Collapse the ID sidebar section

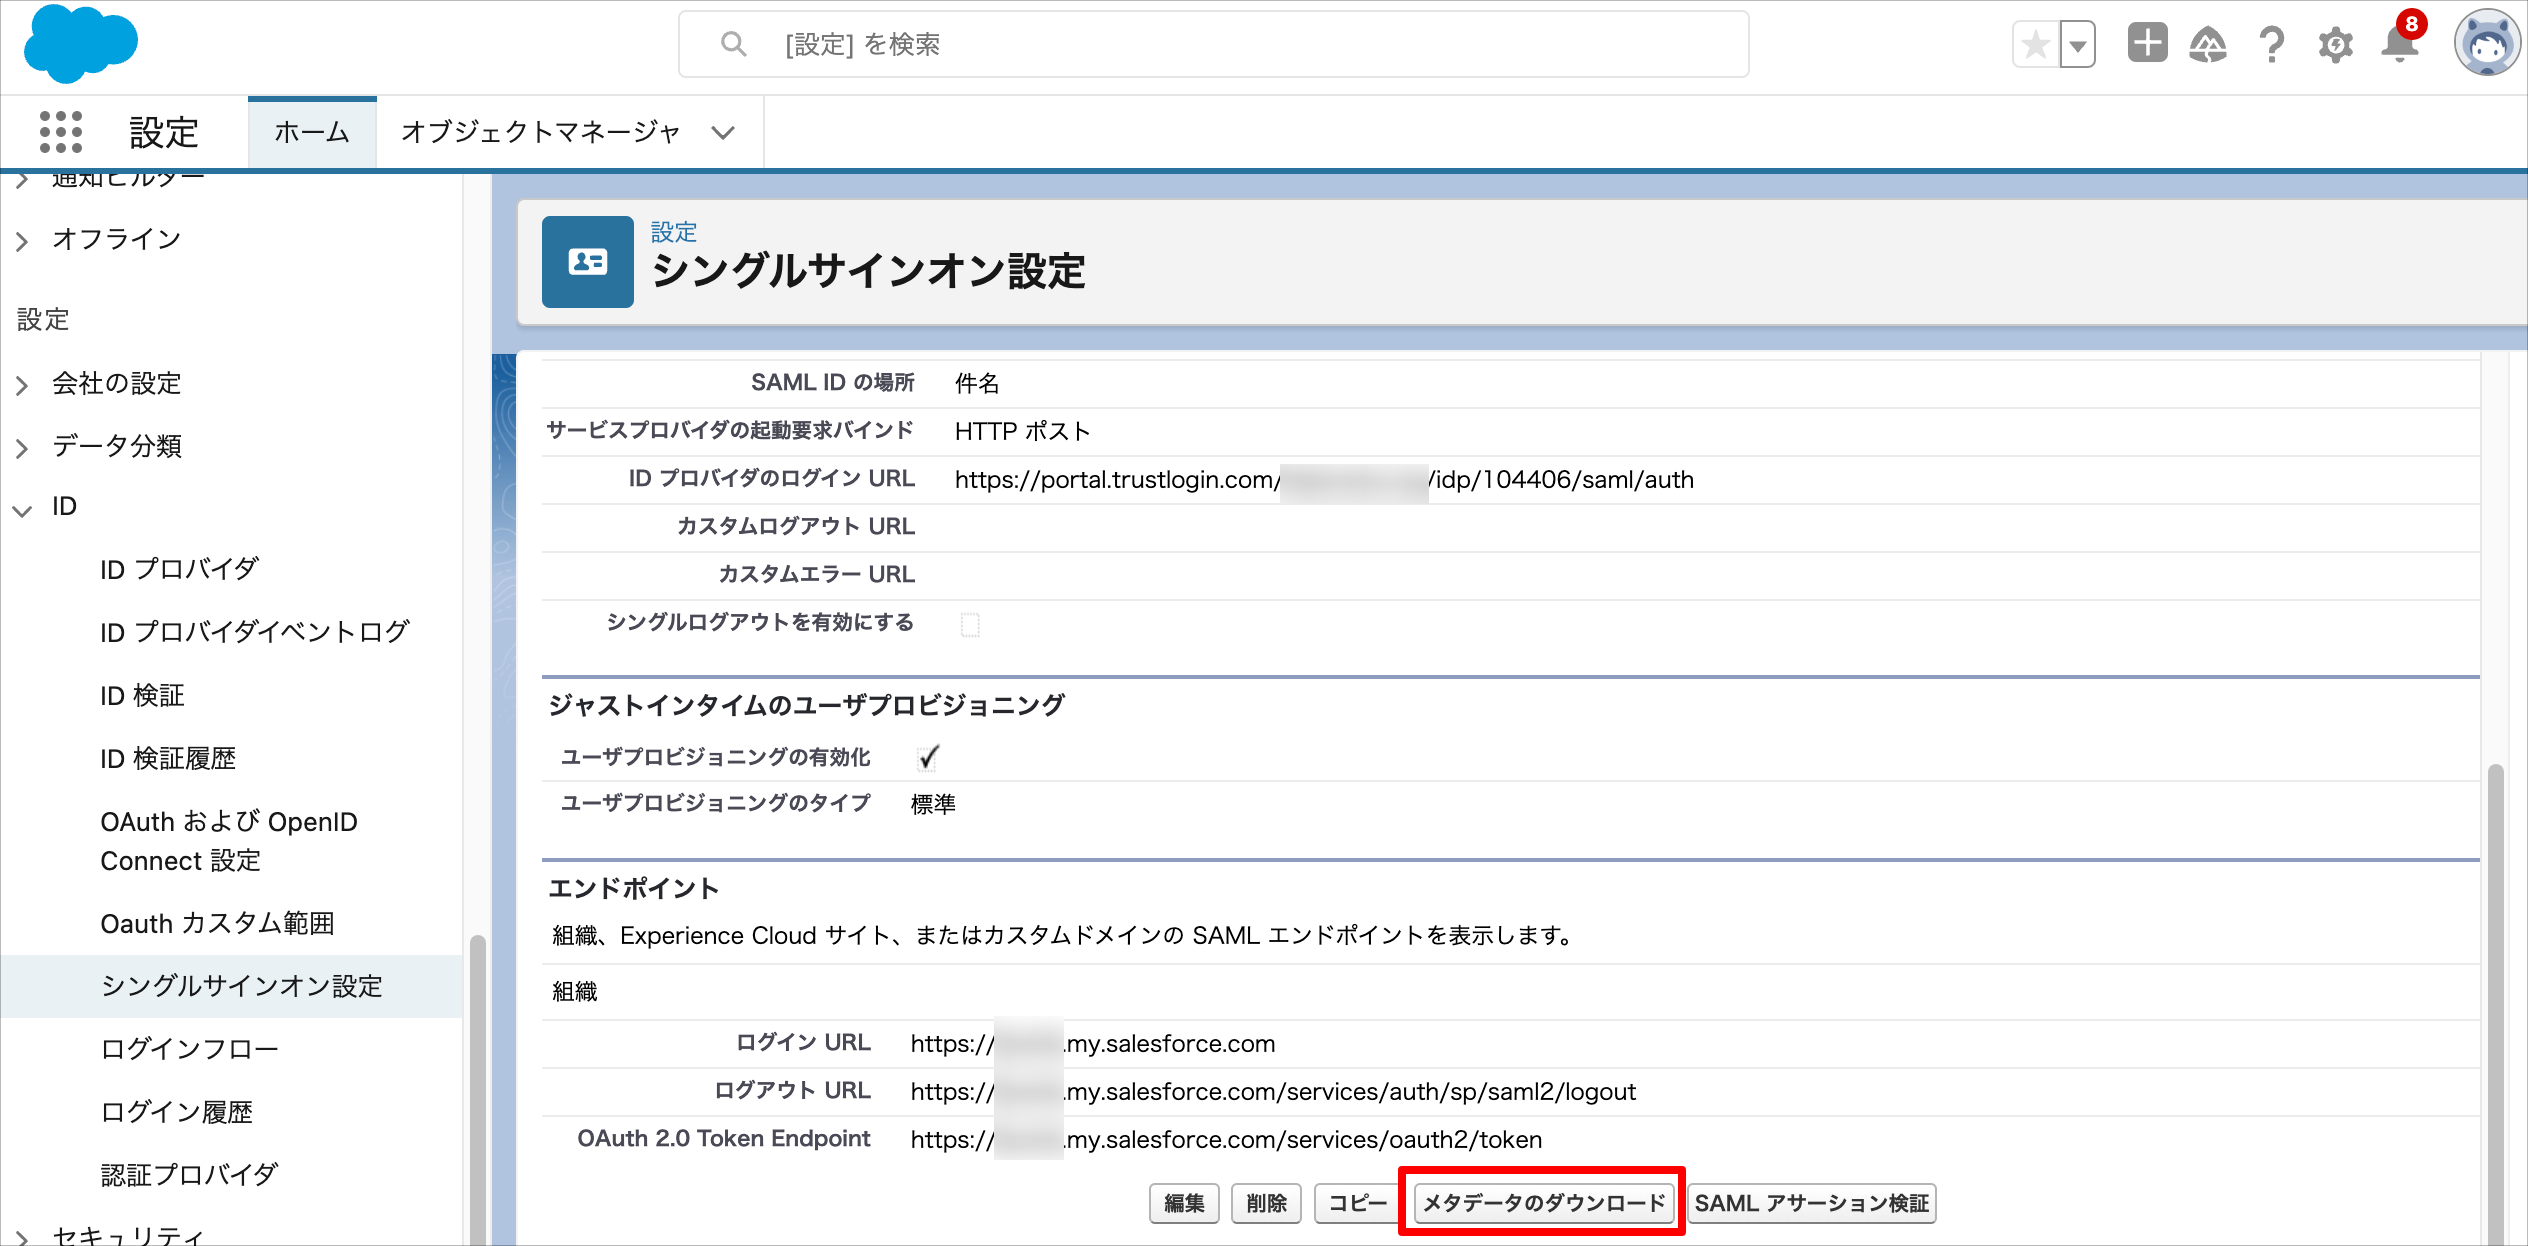[22, 510]
